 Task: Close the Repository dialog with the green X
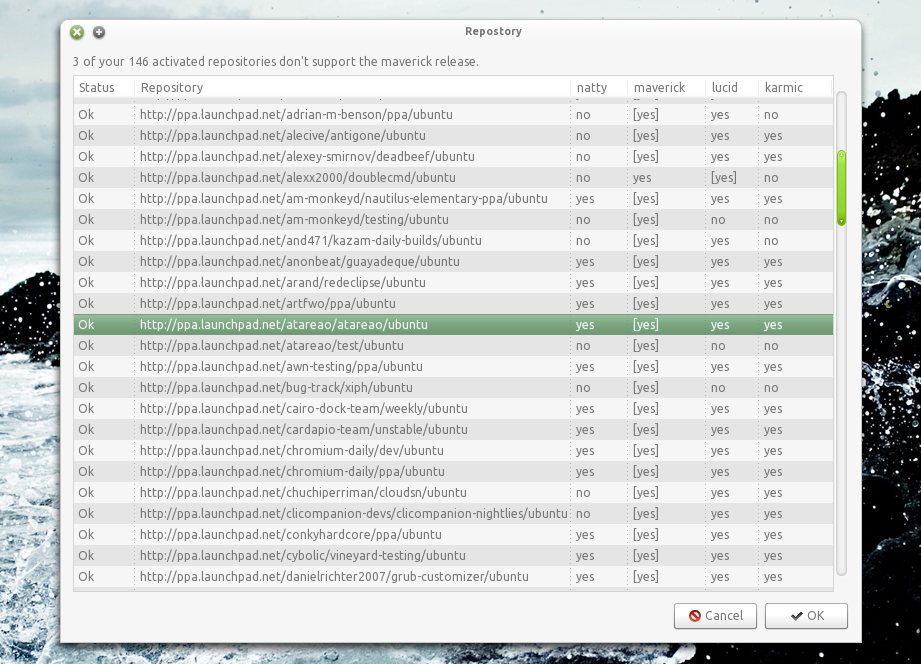[x=77, y=32]
